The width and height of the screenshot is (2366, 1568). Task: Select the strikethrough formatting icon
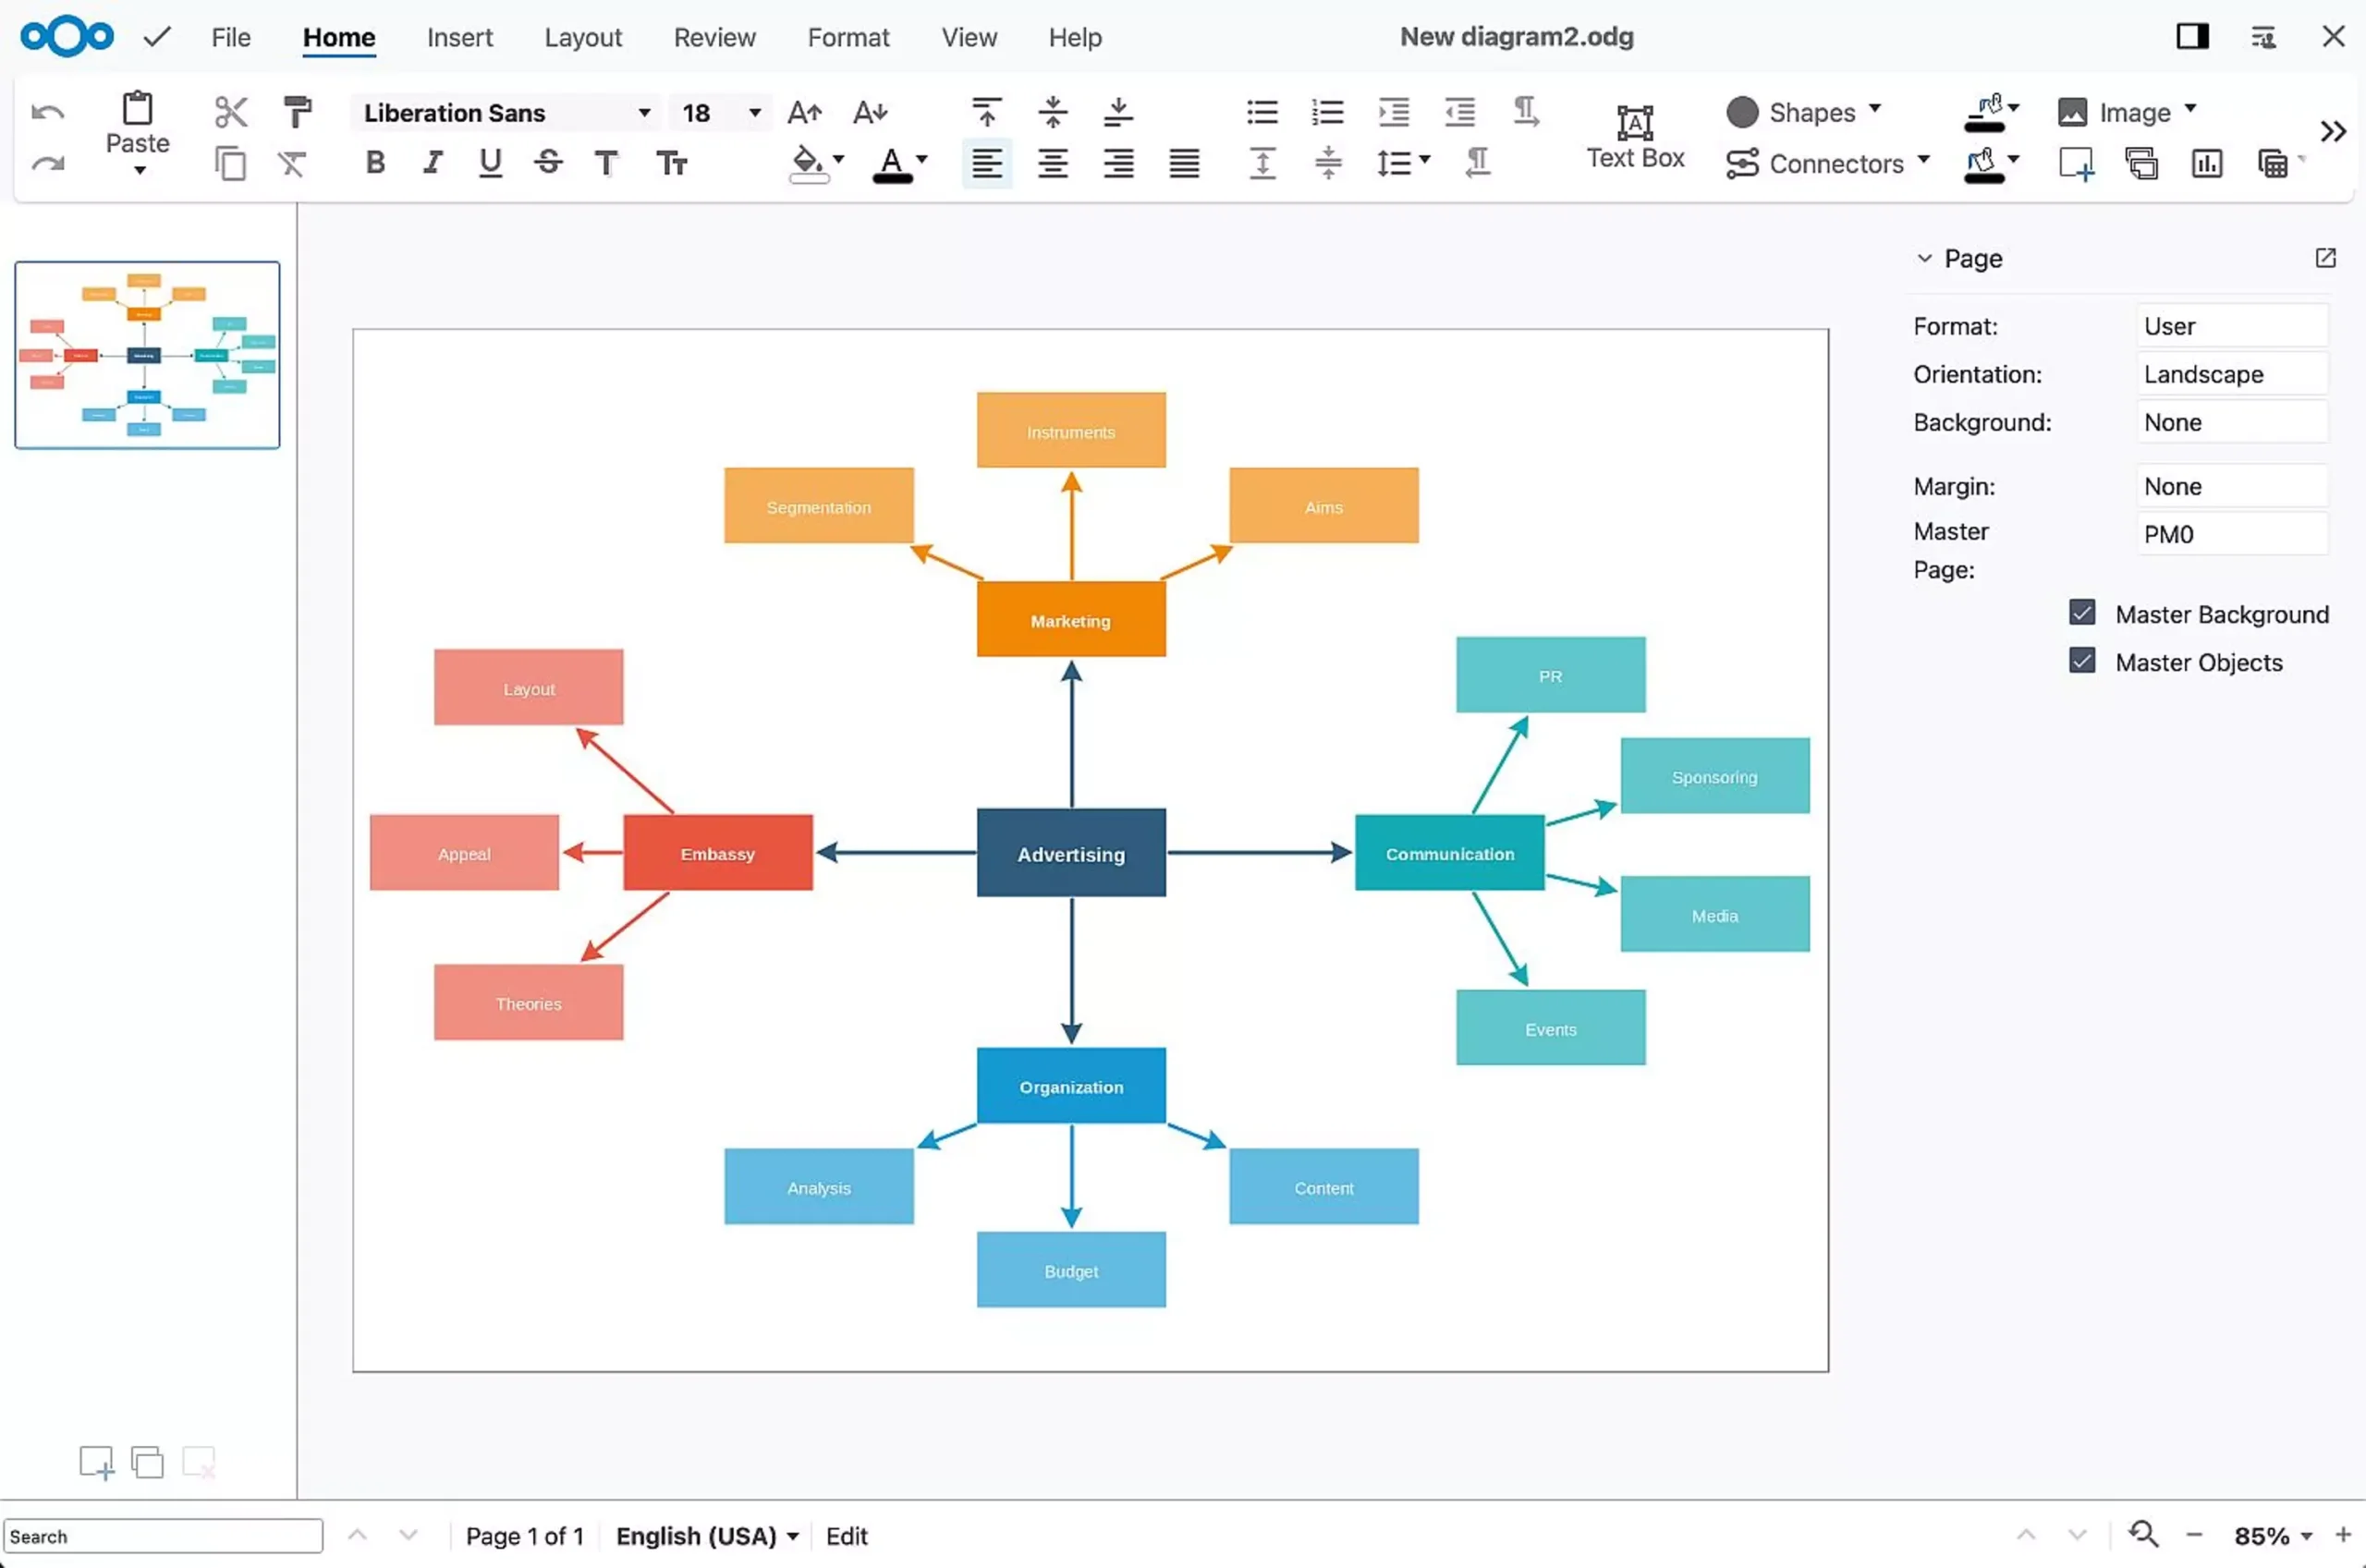click(x=548, y=163)
